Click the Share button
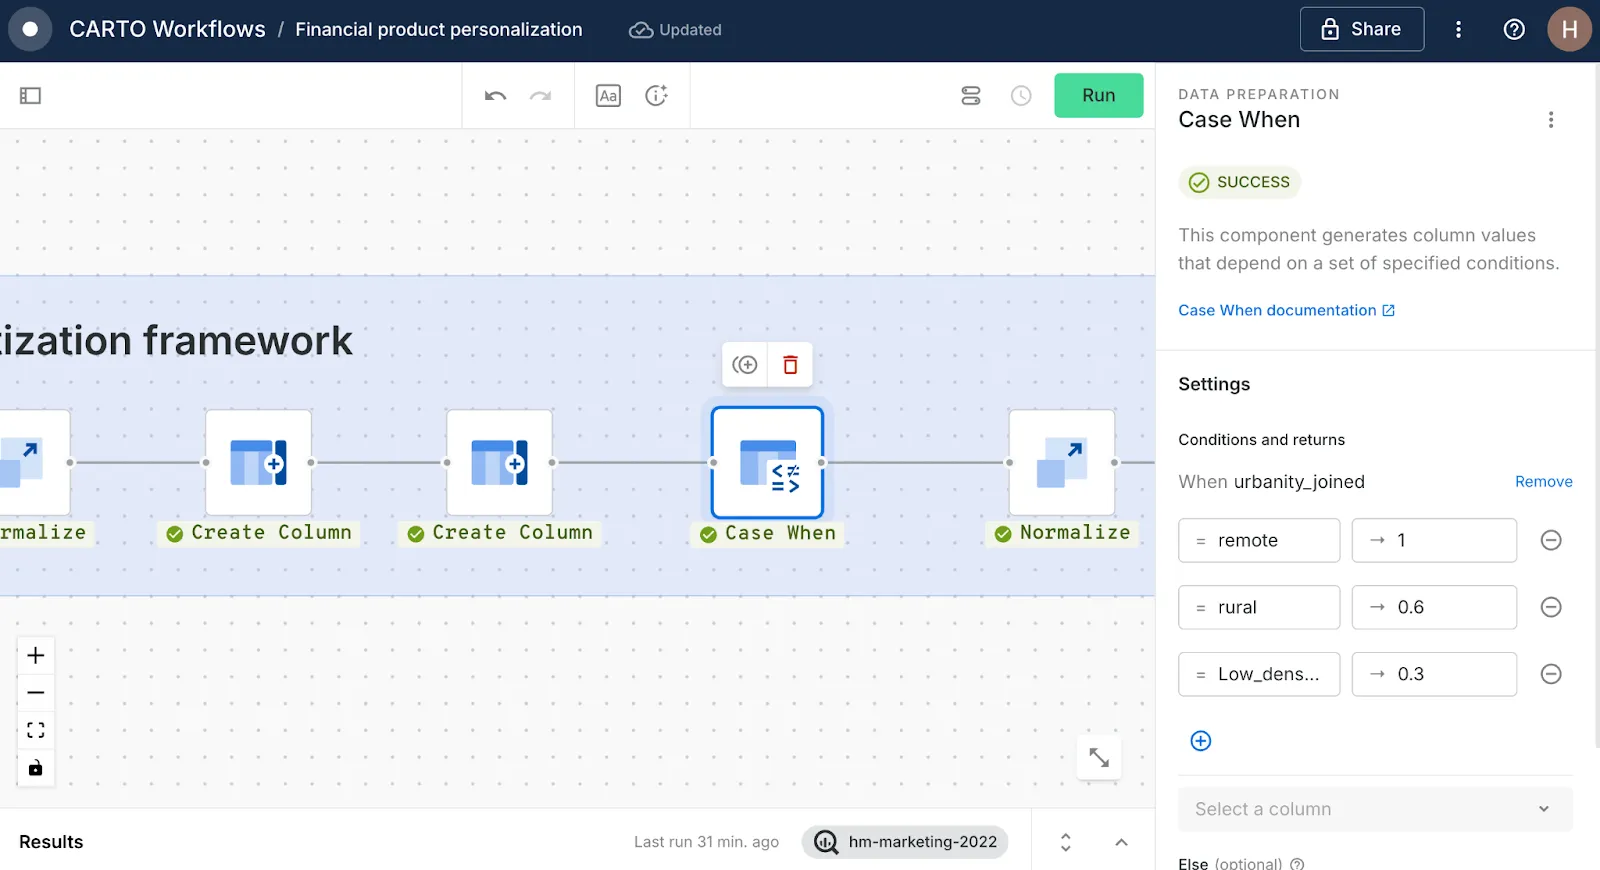This screenshot has height=870, width=1600. [1361, 30]
